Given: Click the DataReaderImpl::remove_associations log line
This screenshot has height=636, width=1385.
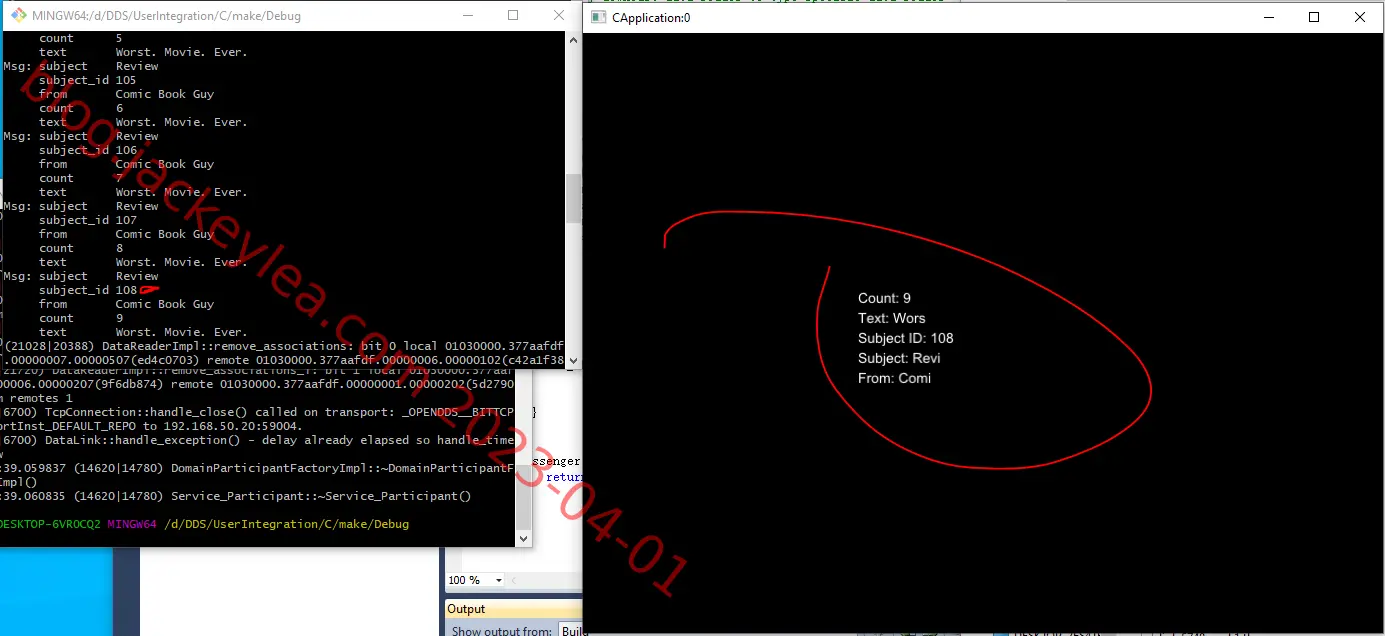Looking at the screenshot, I should 283,346.
